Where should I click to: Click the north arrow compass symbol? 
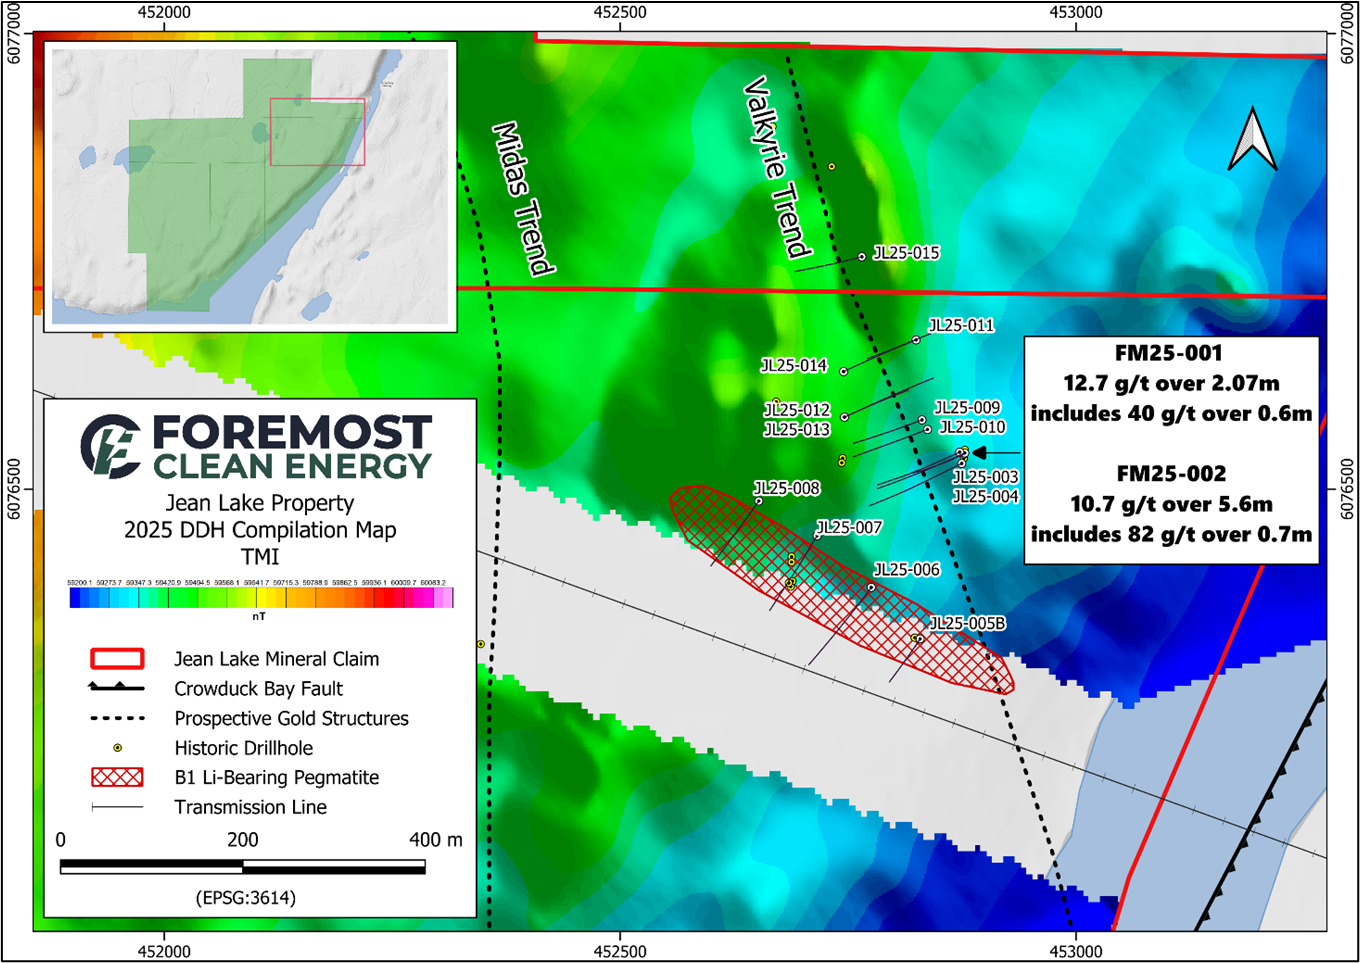(x=1253, y=139)
